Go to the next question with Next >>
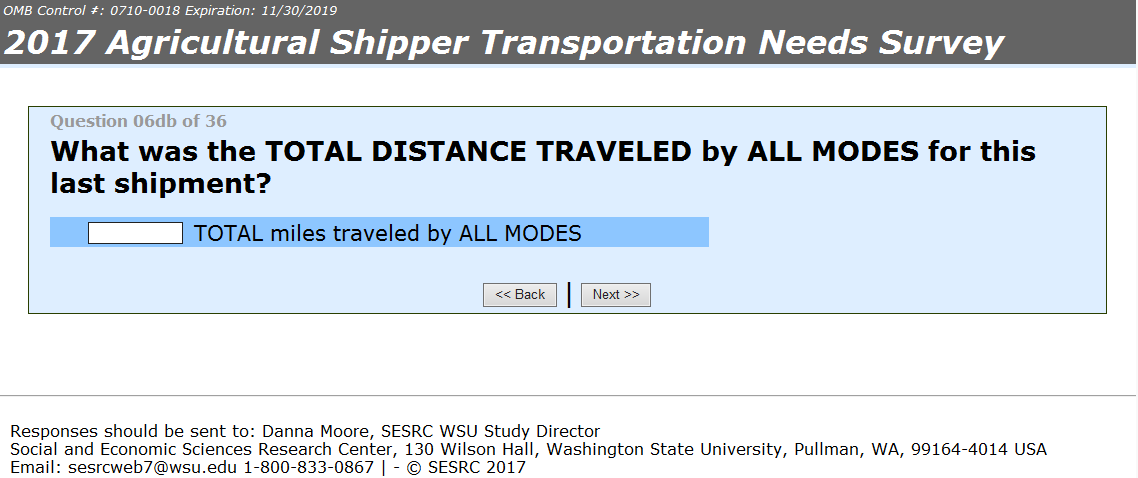The width and height of the screenshot is (1138, 478). click(615, 294)
